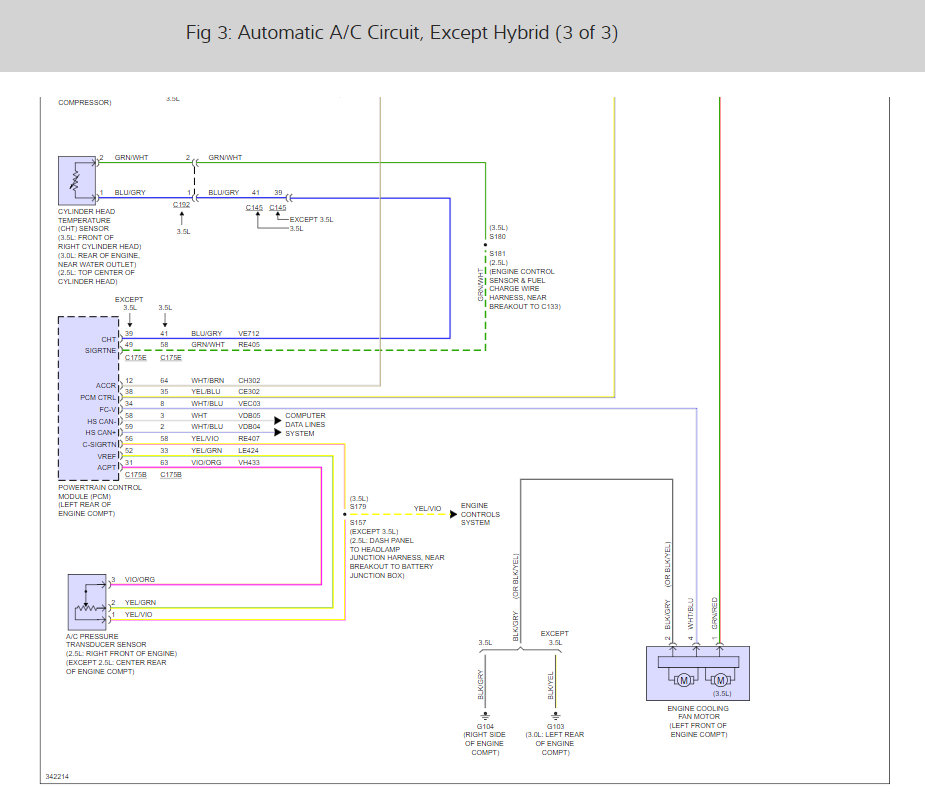Click the RE407 circuit code

249,438
